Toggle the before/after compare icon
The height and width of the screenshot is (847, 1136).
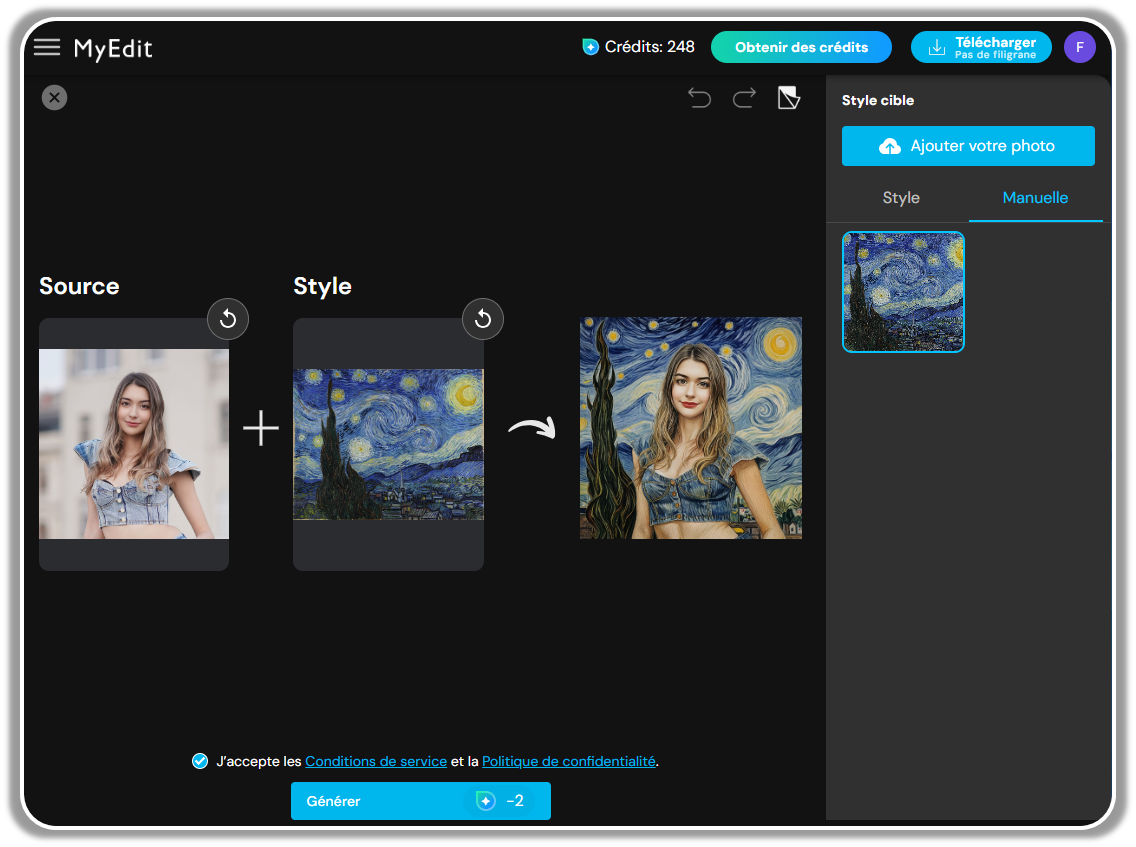click(788, 98)
